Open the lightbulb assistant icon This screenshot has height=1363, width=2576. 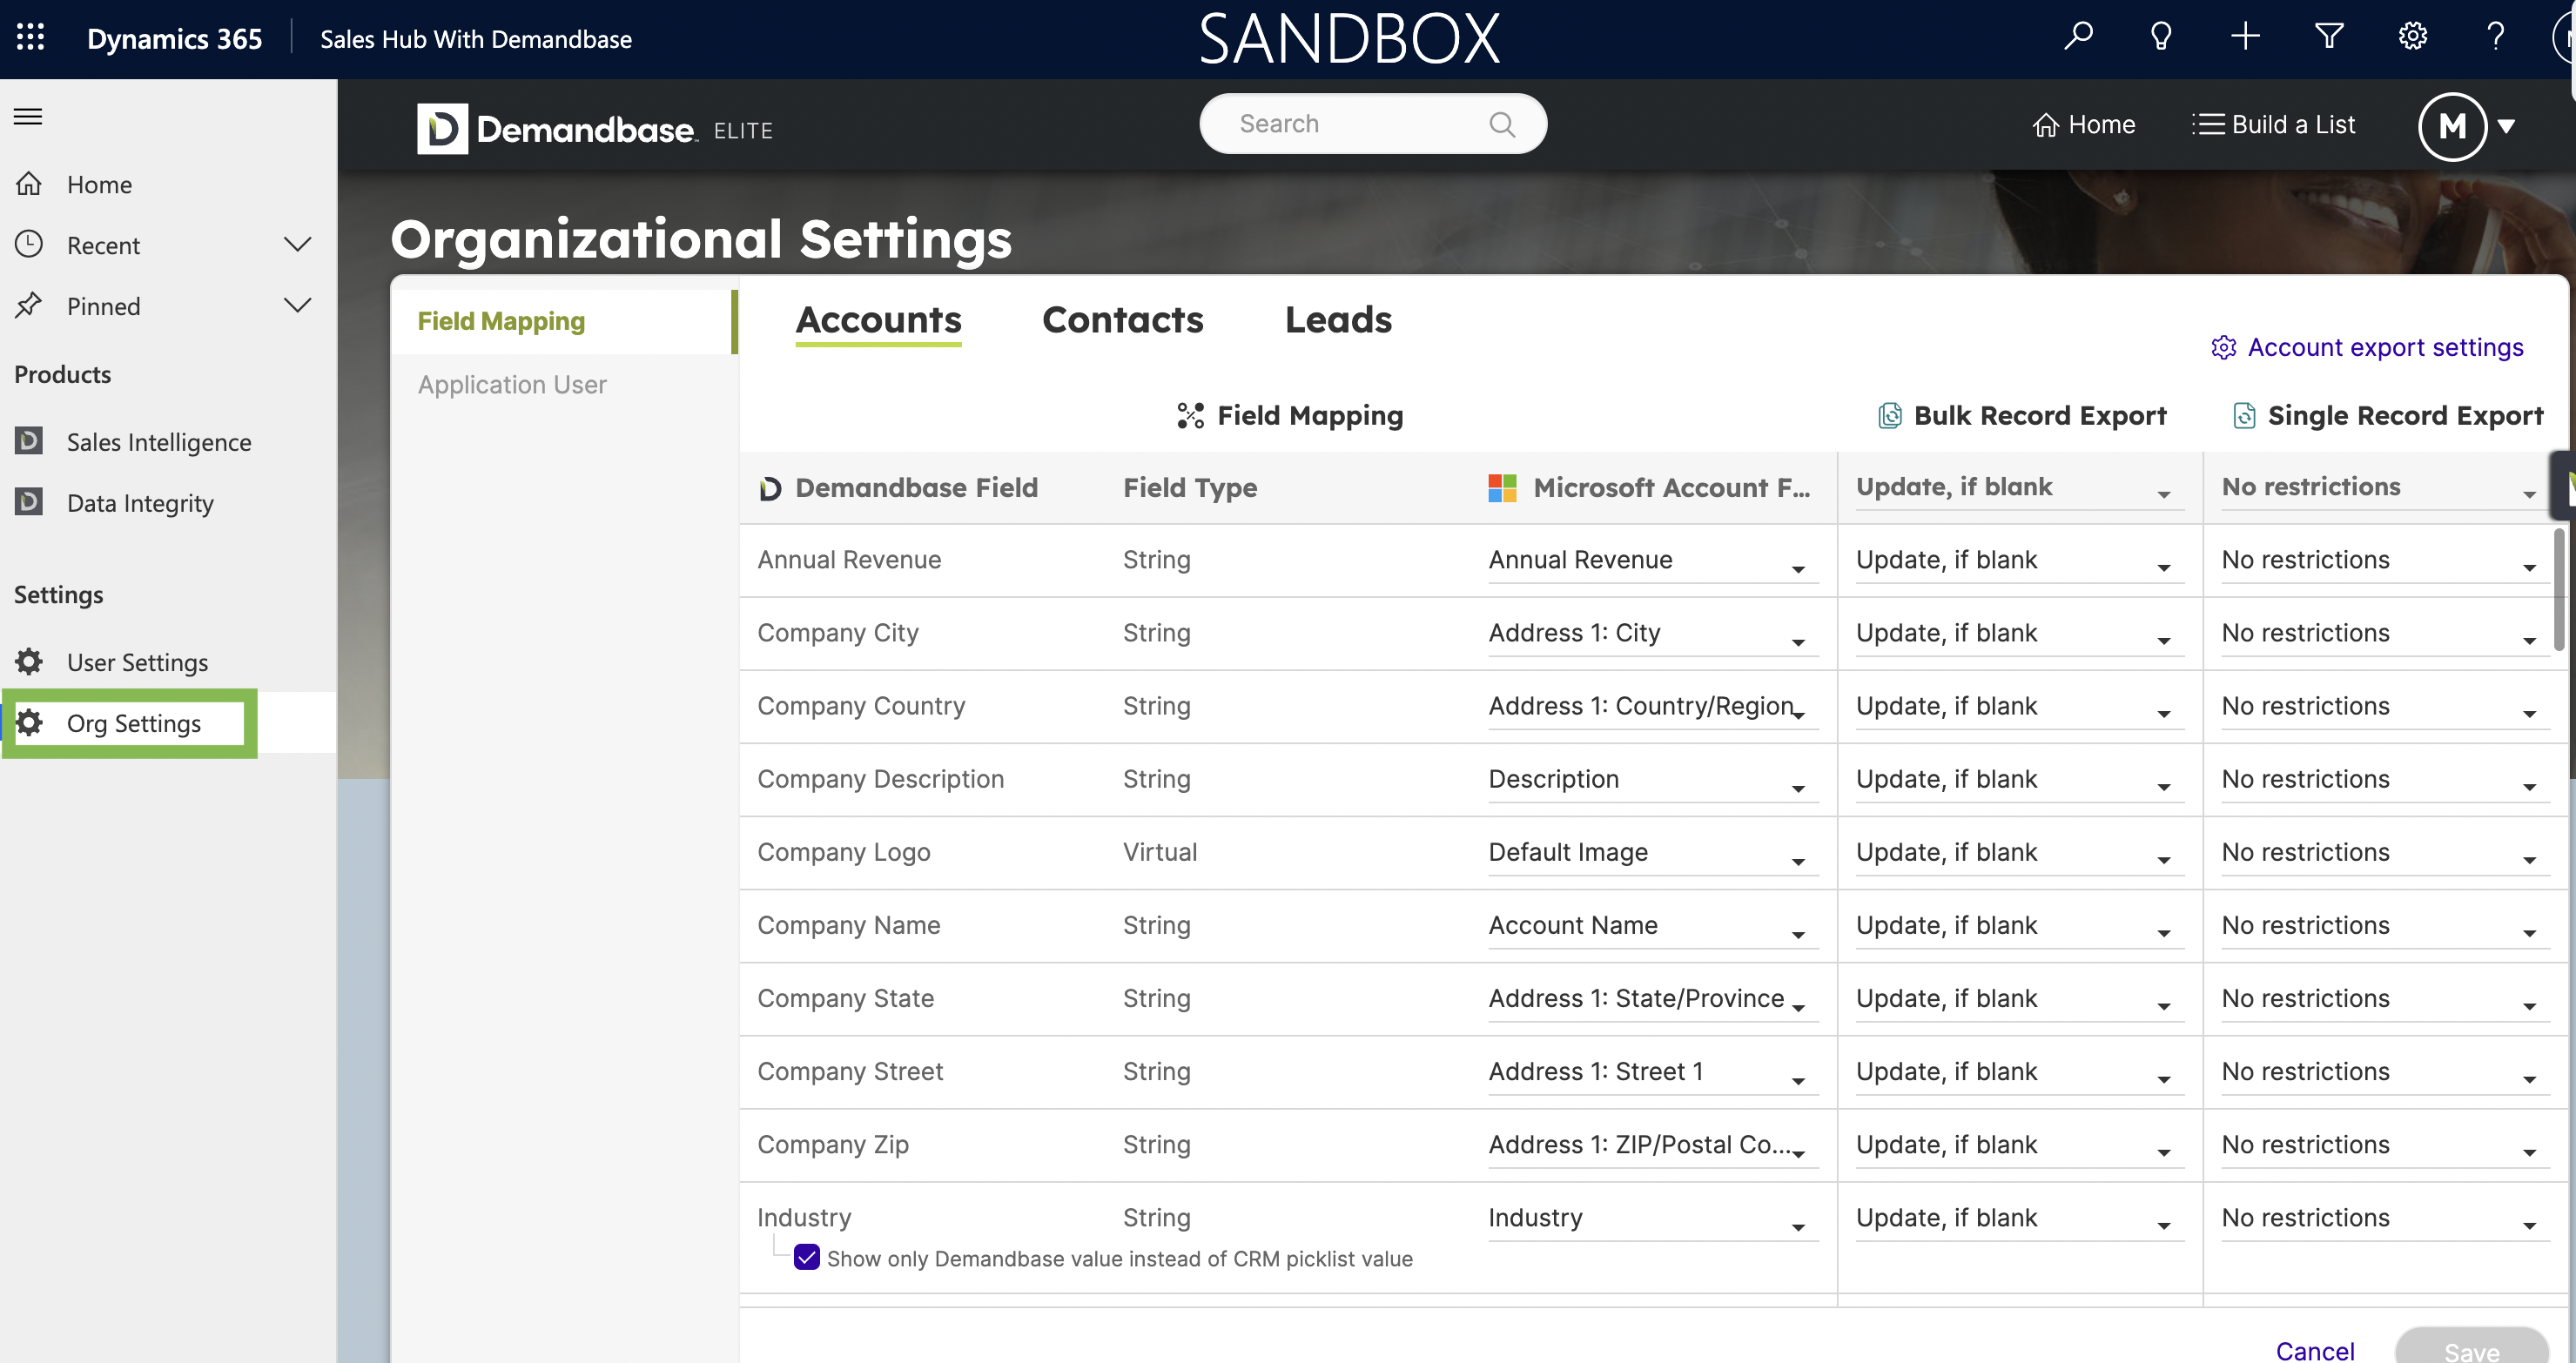(2161, 37)
